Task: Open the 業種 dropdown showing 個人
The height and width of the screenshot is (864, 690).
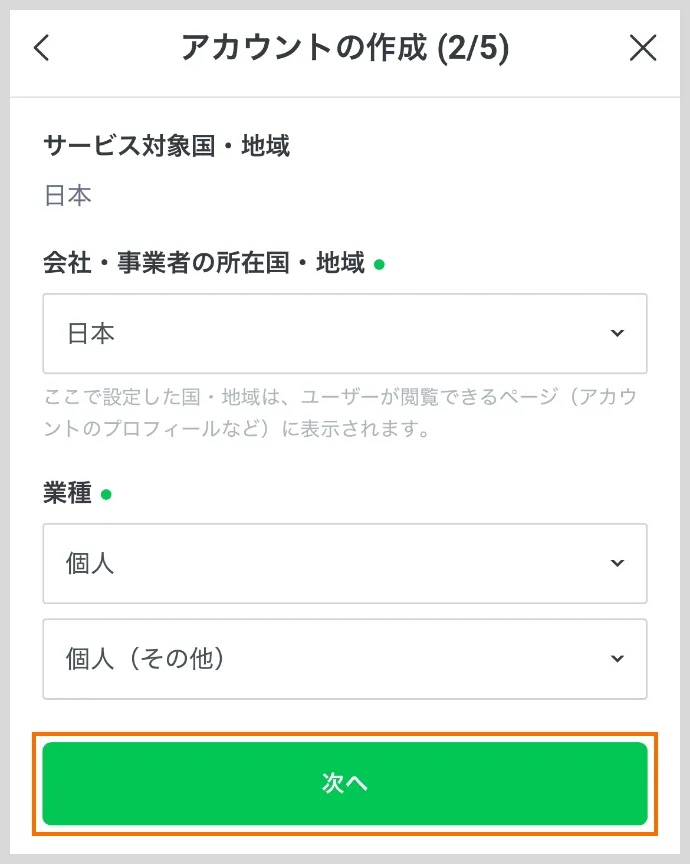Action: (x=345, y=563)
